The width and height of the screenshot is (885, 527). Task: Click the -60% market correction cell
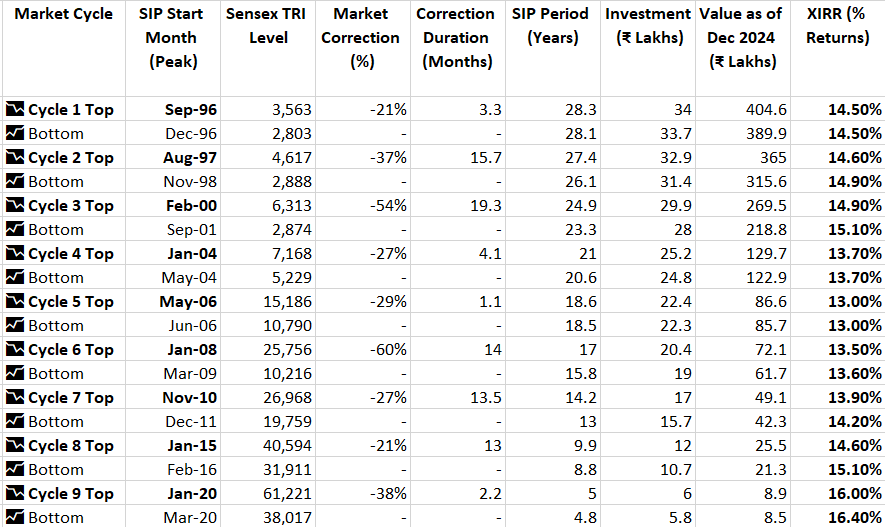click(x=387, y=349)
